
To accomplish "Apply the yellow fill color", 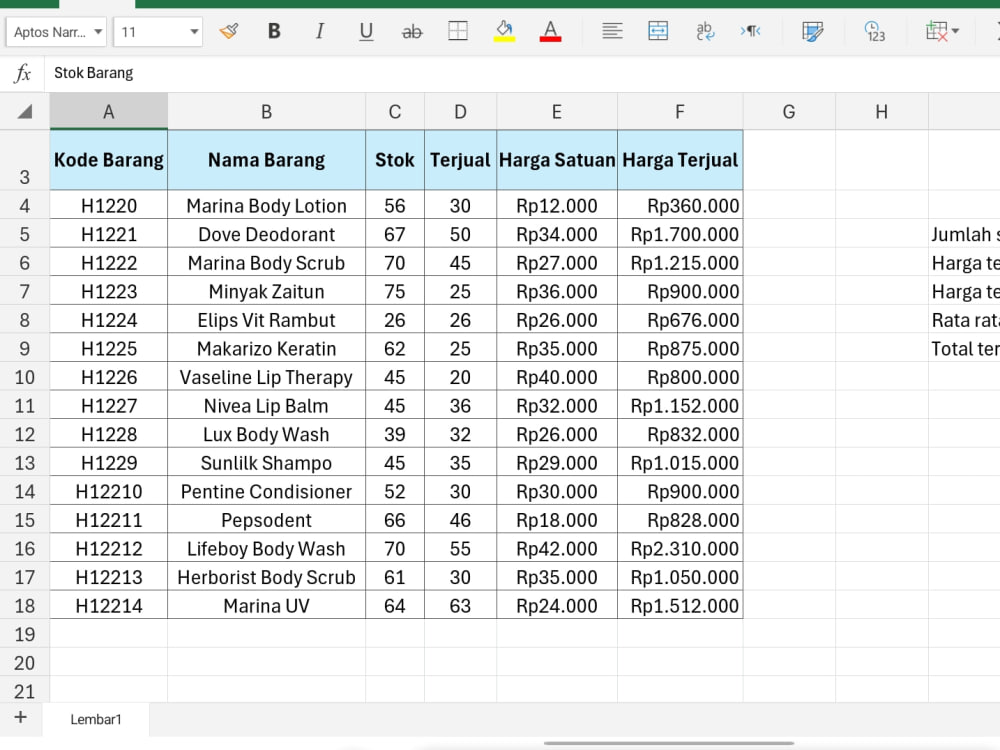I will [x=504, y=31].
